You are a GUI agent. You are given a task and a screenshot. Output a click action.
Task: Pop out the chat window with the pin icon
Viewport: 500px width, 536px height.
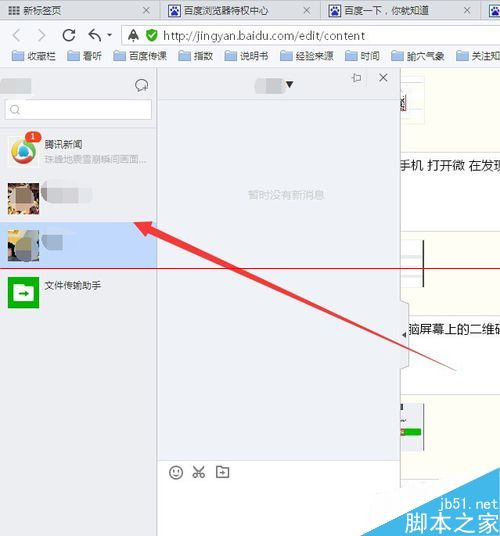pyautogui.click(x=356, y=78)
